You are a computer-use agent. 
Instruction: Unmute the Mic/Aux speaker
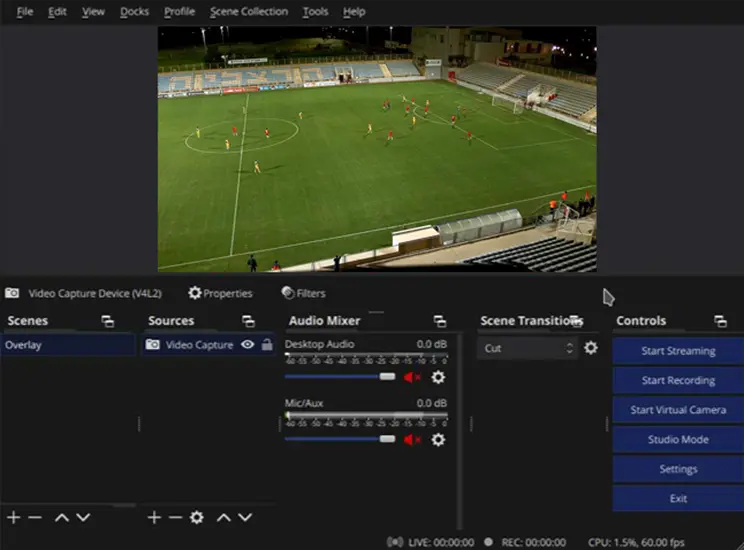(x=412, y=439)
